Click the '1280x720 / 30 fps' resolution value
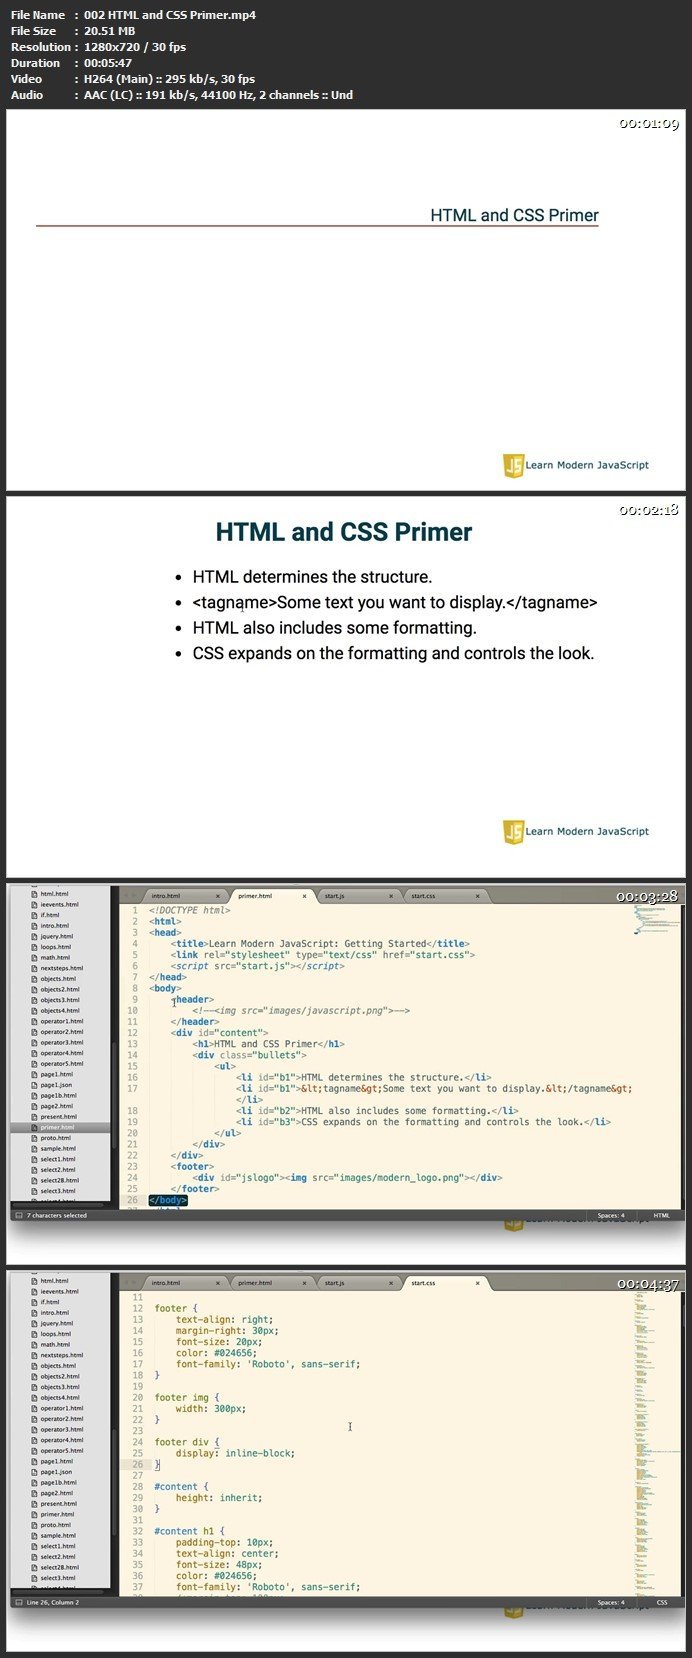Image resolution: width=692 pixels, height=1658 pixels. coord(135,47)
